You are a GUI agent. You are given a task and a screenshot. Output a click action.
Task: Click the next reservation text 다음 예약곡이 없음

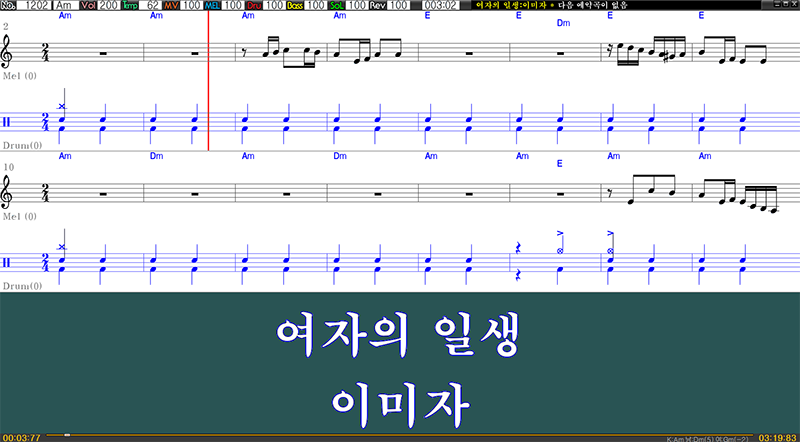[x=592, y=5]
